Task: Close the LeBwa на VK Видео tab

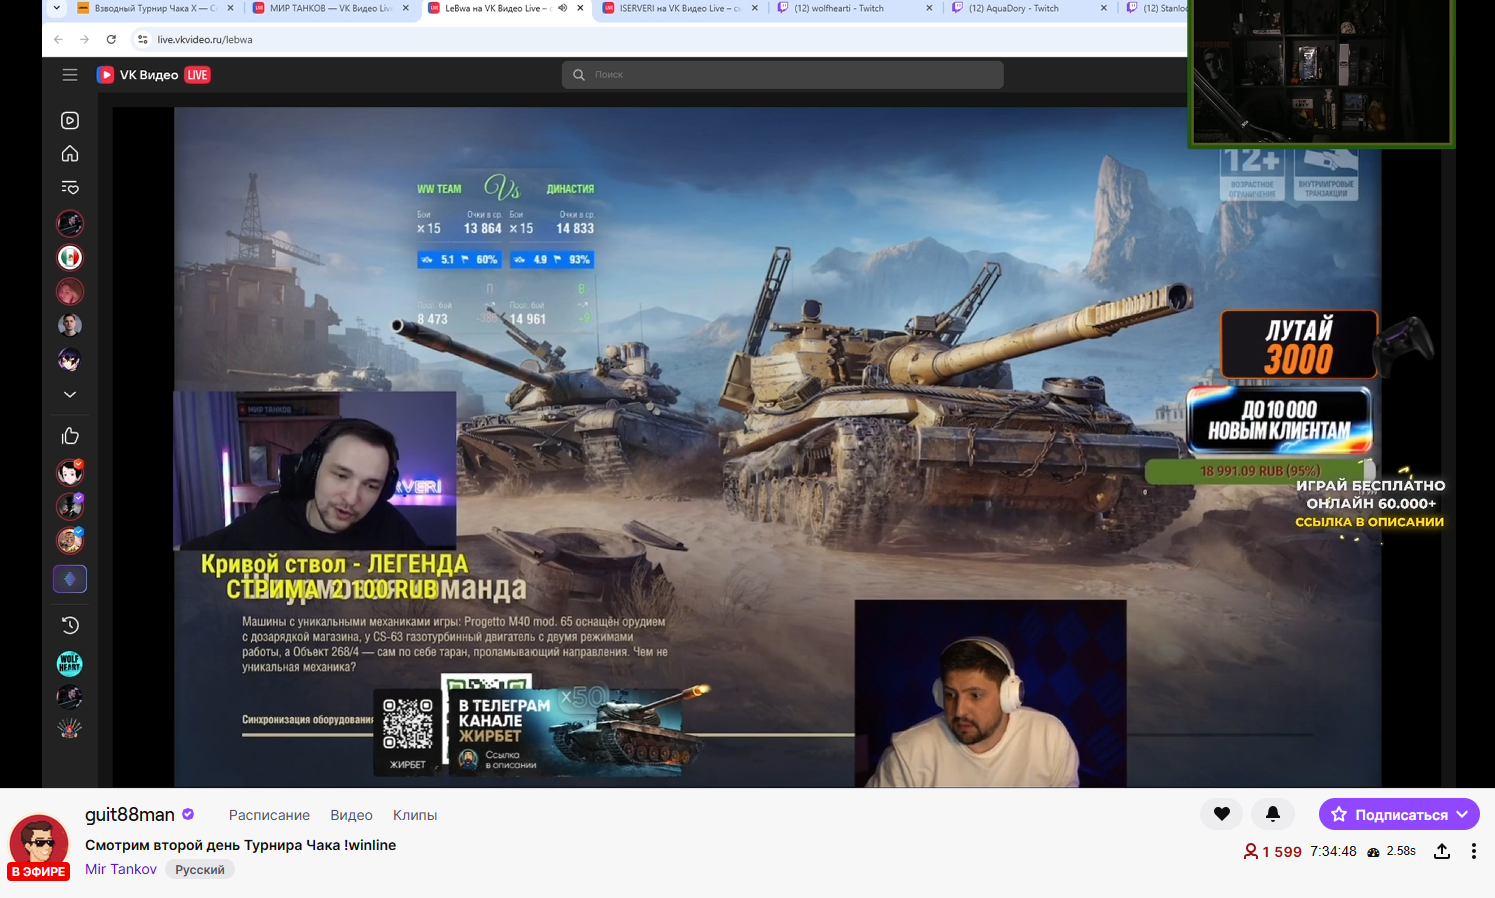Action: pyautogui.click(x=580, y=8)
